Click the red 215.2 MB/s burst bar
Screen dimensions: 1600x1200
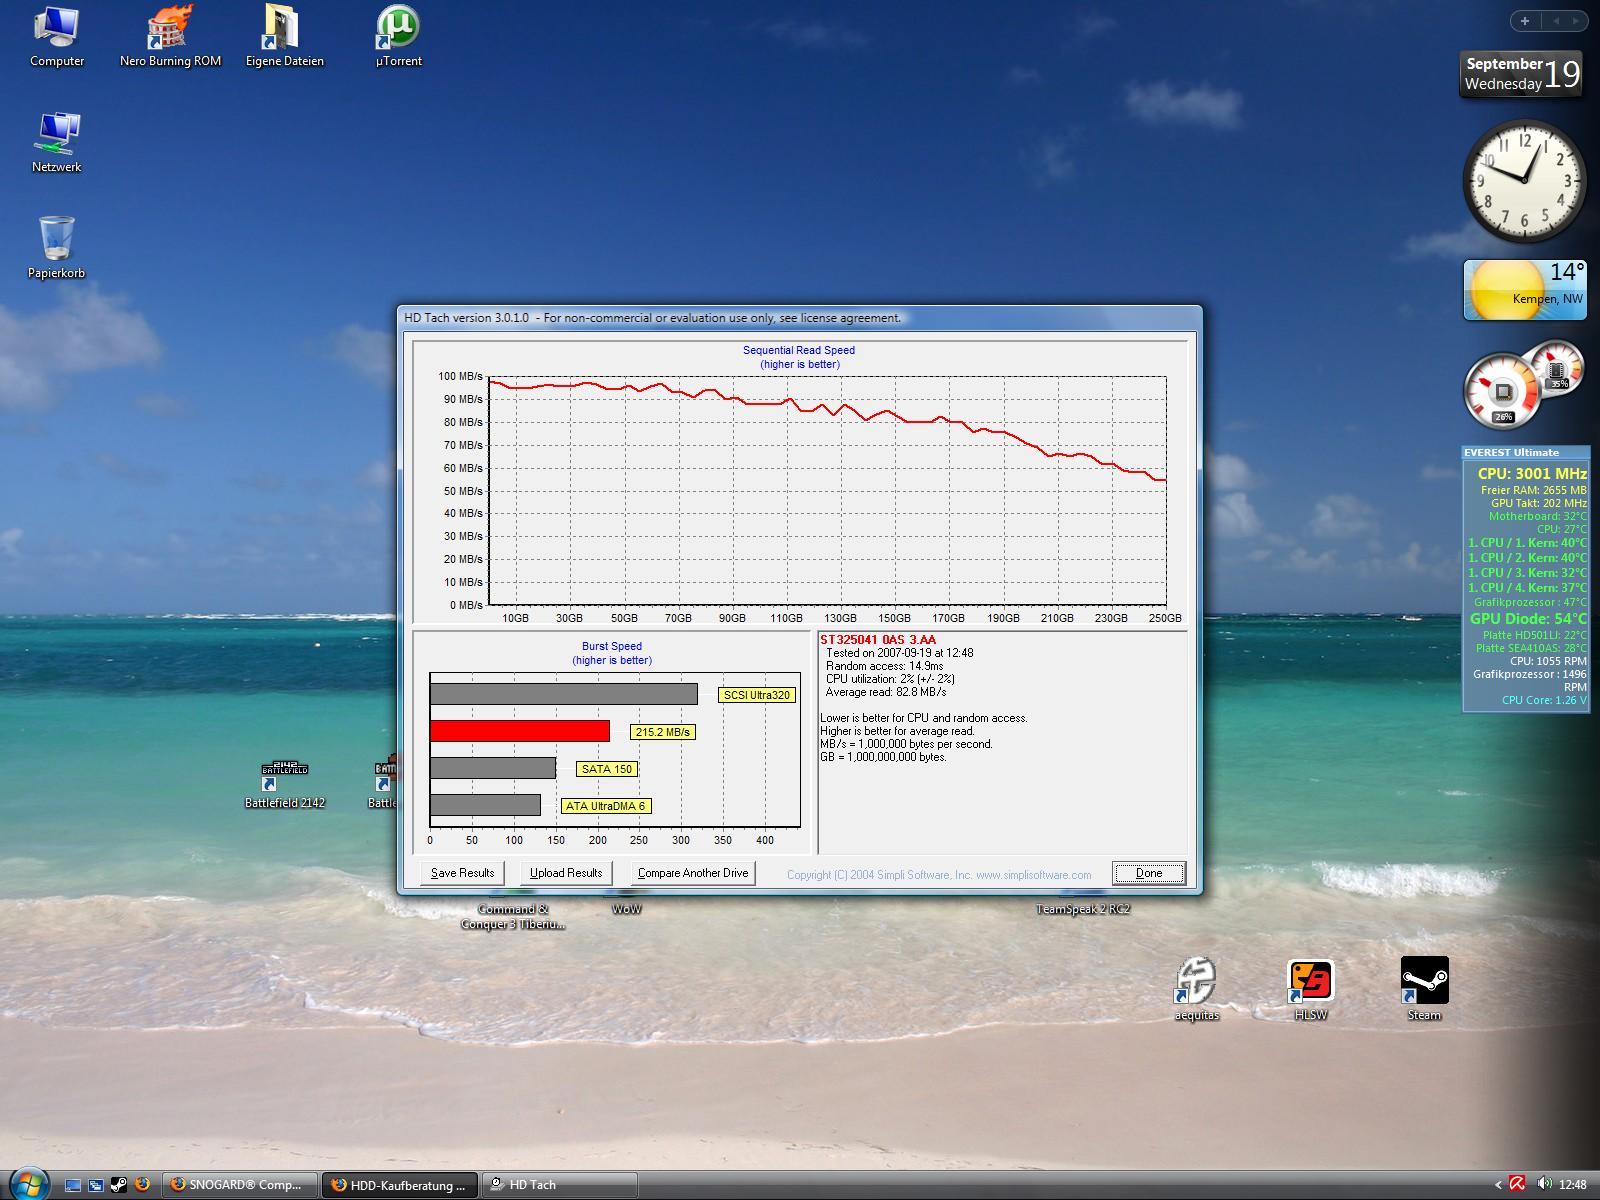click(520, 731)
